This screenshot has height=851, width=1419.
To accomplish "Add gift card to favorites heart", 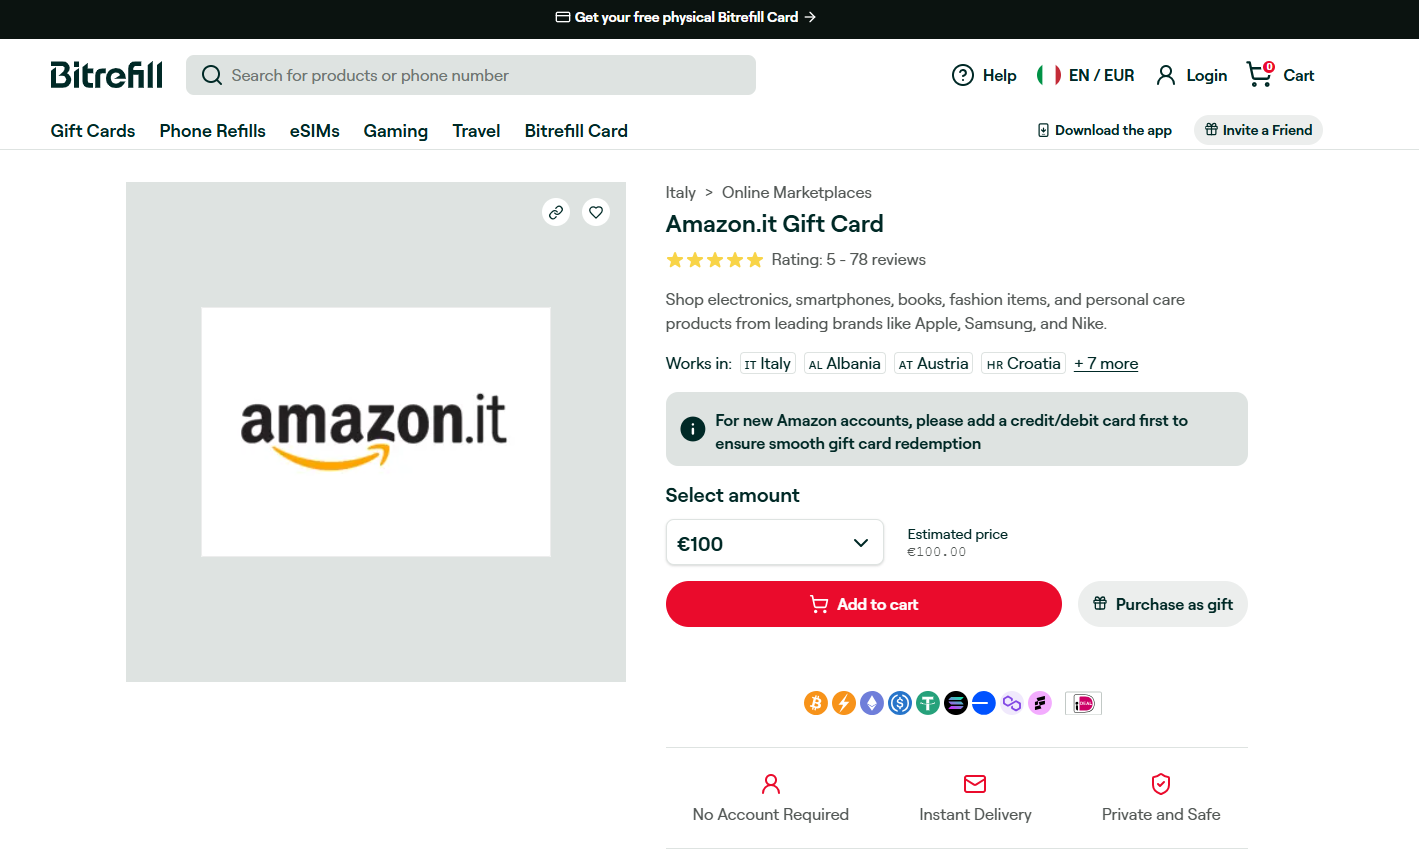I will click(x=596, y=212).
